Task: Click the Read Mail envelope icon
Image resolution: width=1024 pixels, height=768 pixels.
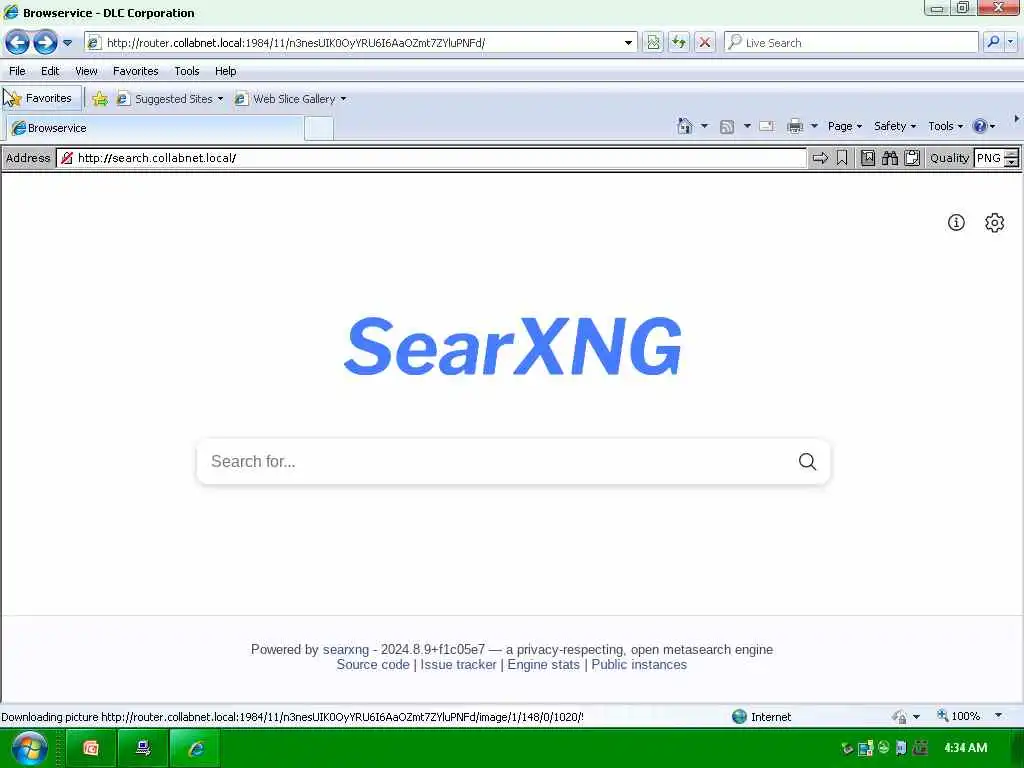Action: pyautogui.click(x=767, y=126)
